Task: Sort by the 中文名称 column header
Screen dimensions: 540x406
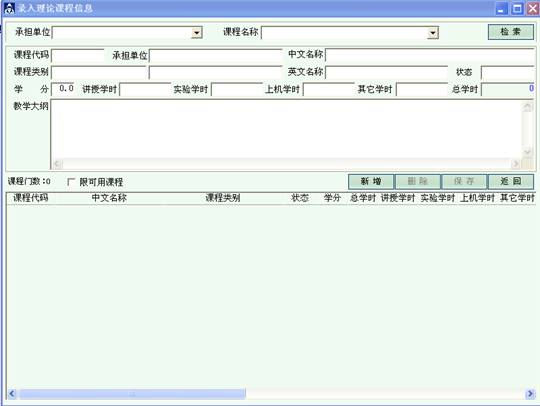Action: click(109, 198)
